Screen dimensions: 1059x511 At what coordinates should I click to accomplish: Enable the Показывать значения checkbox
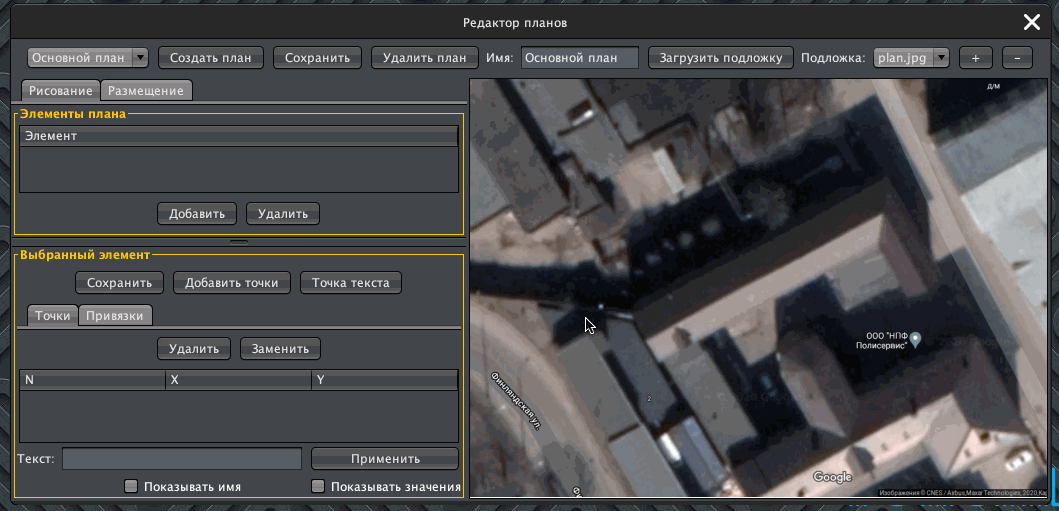coord(319,487)
